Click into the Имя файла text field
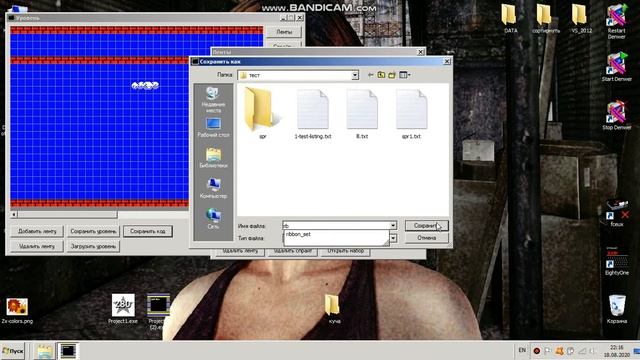 [336, 225]
